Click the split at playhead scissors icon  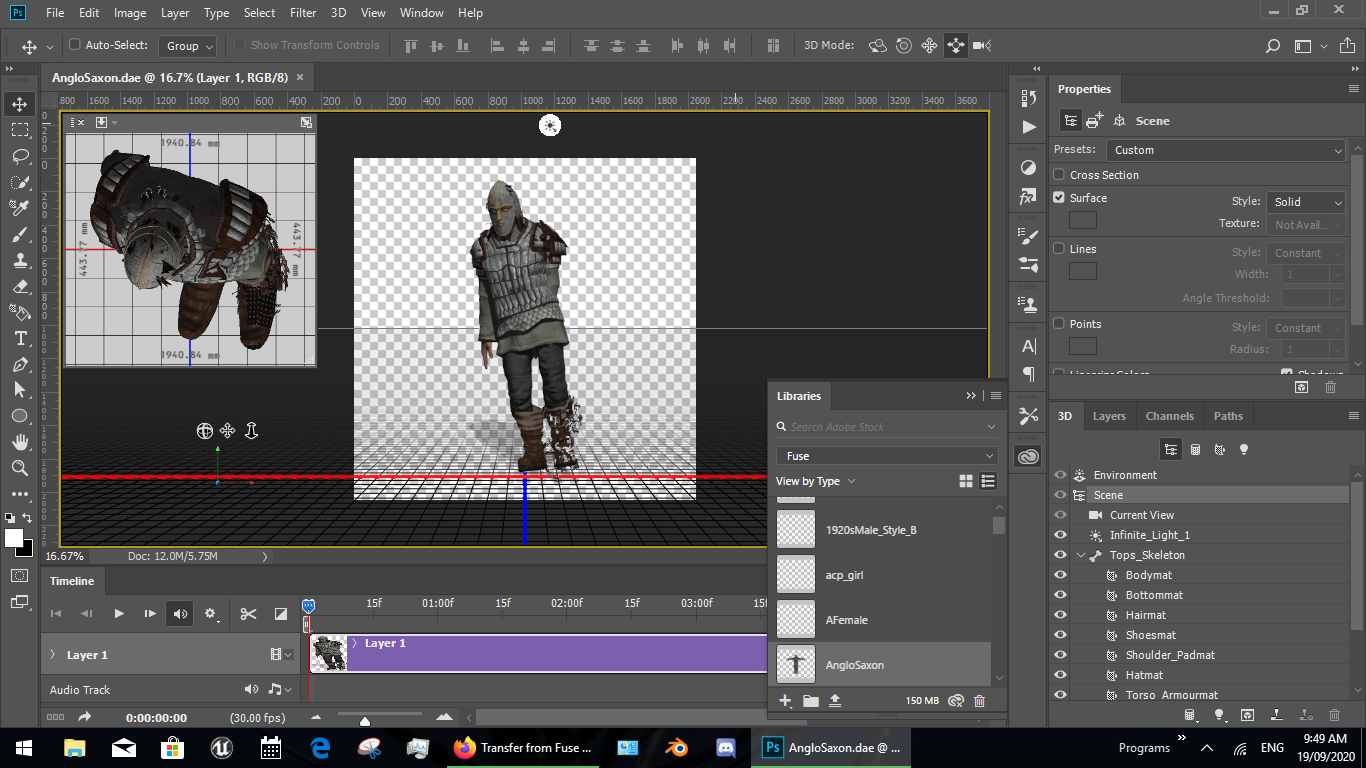point(248,613)
